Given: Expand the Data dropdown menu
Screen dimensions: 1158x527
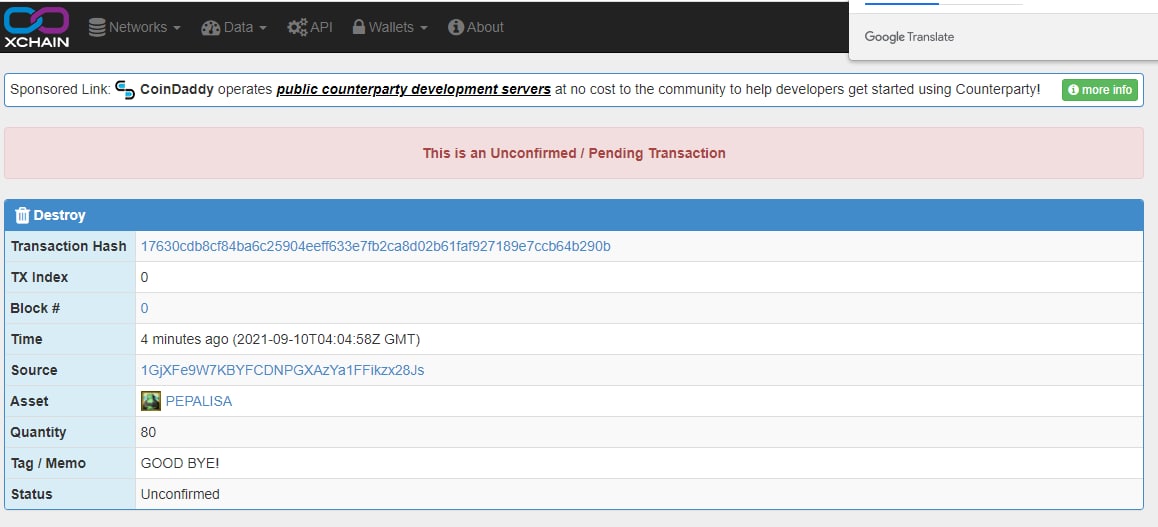Looking at the screenshot, I should pyautogui.click(x=234, y=27).
